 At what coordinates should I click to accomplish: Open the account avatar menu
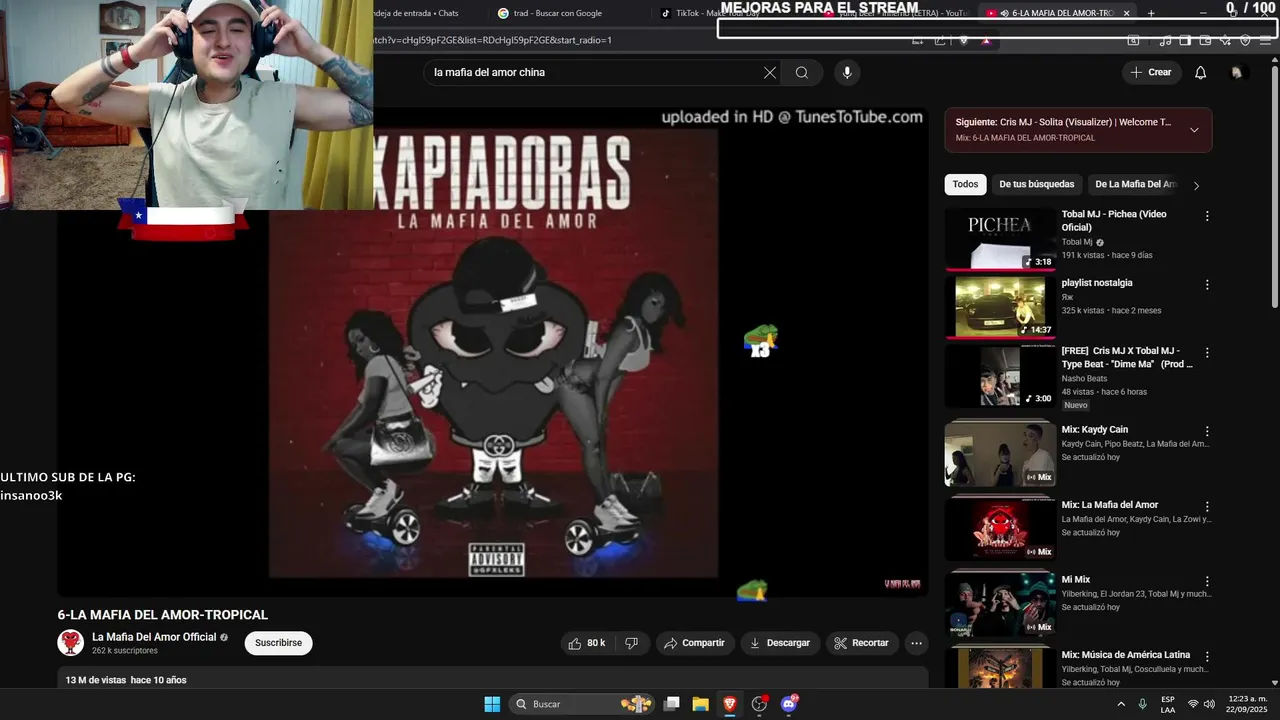(x=1237, y=72)
